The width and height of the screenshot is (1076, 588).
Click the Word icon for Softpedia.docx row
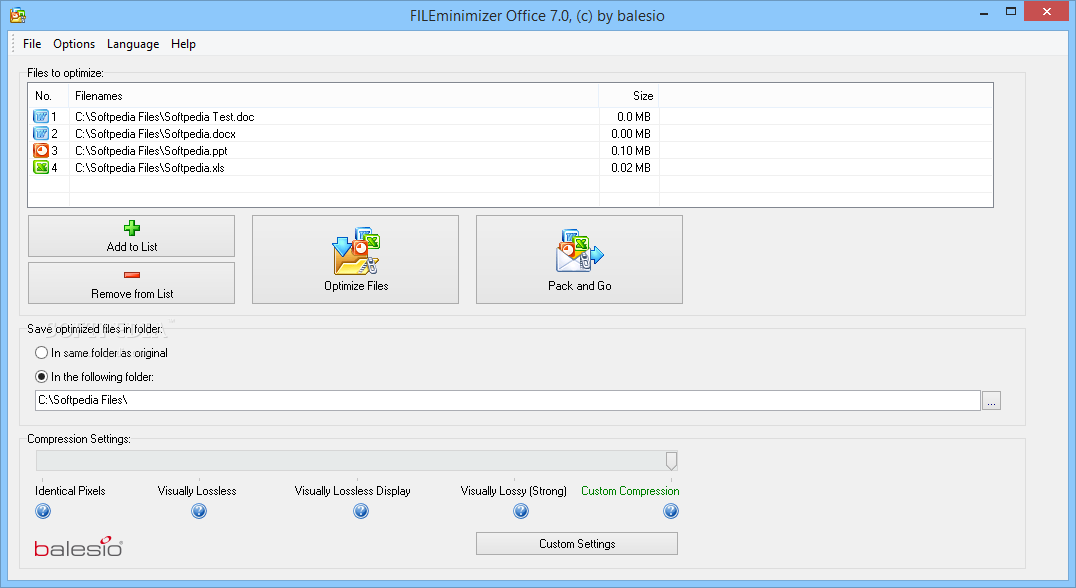click(x=40, y=134)
